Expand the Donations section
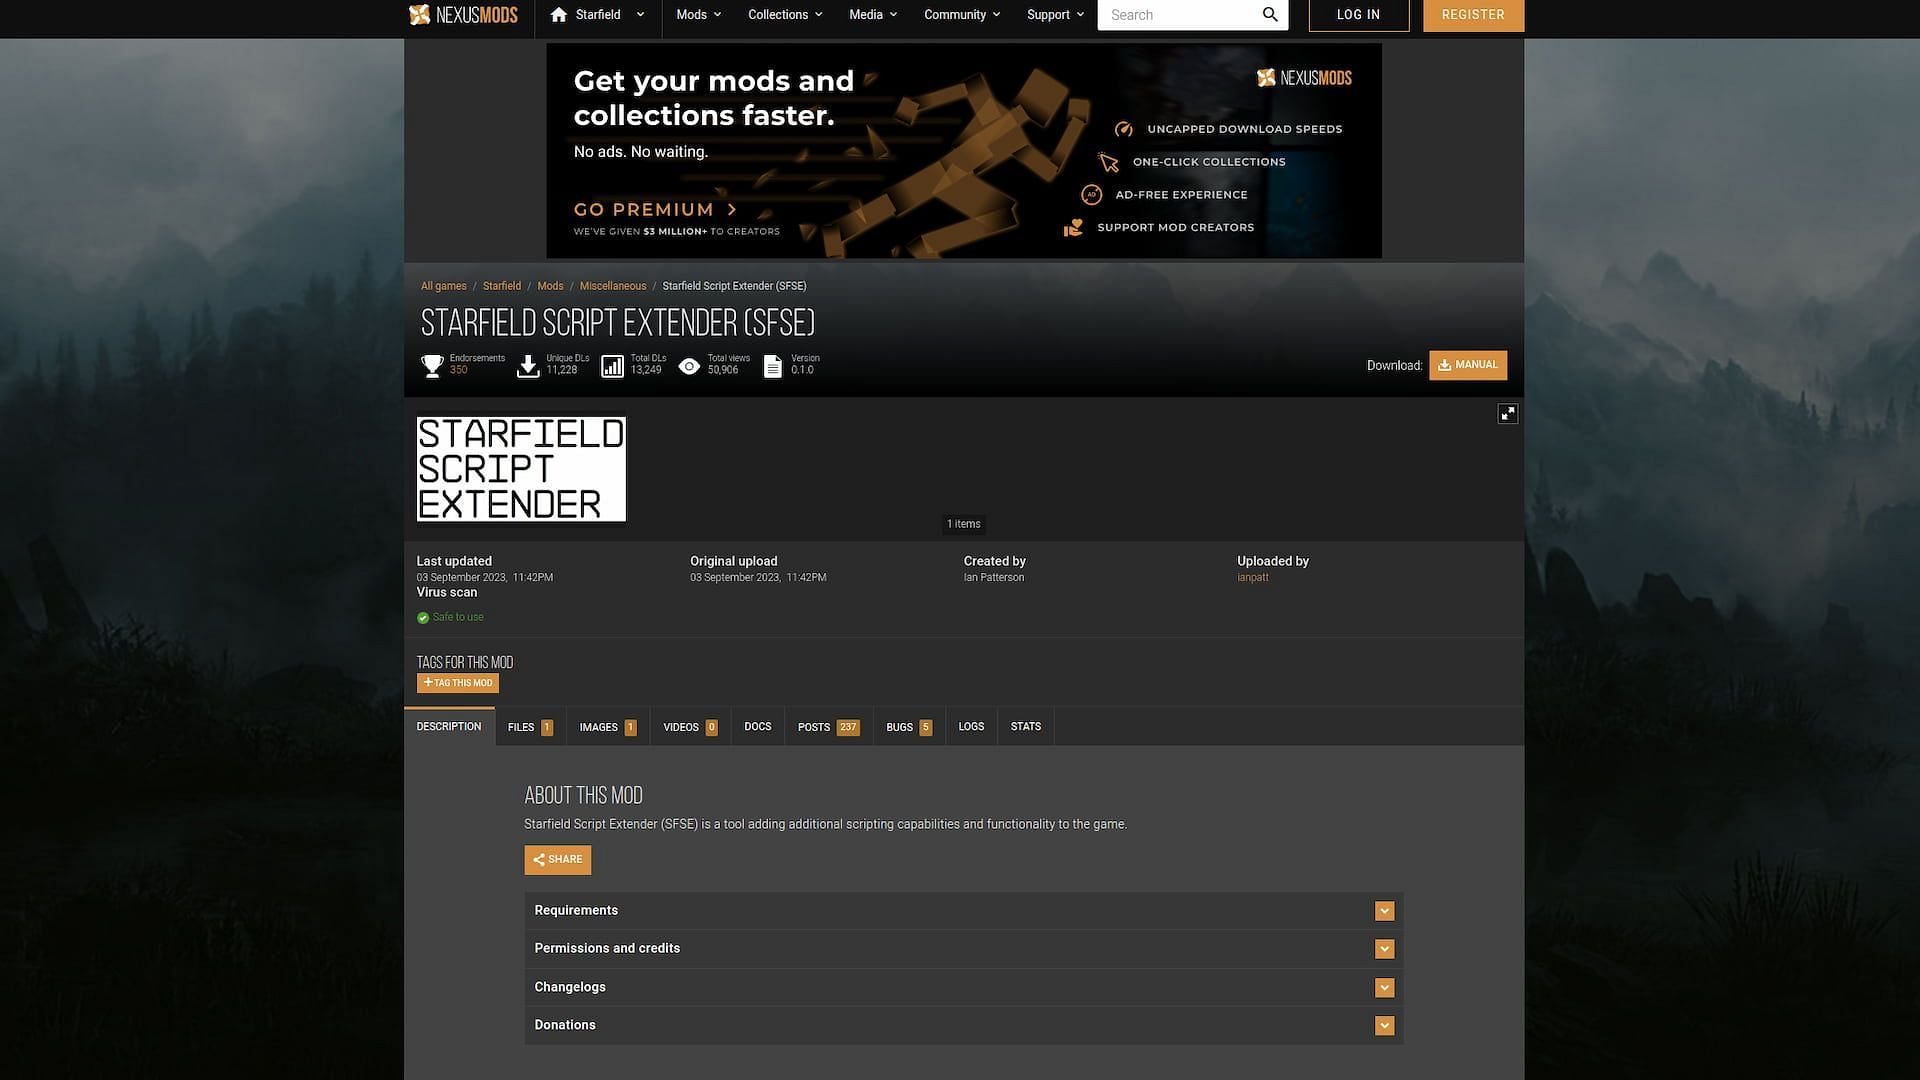1920x1080 pixels. click(x=963, y=1026)
